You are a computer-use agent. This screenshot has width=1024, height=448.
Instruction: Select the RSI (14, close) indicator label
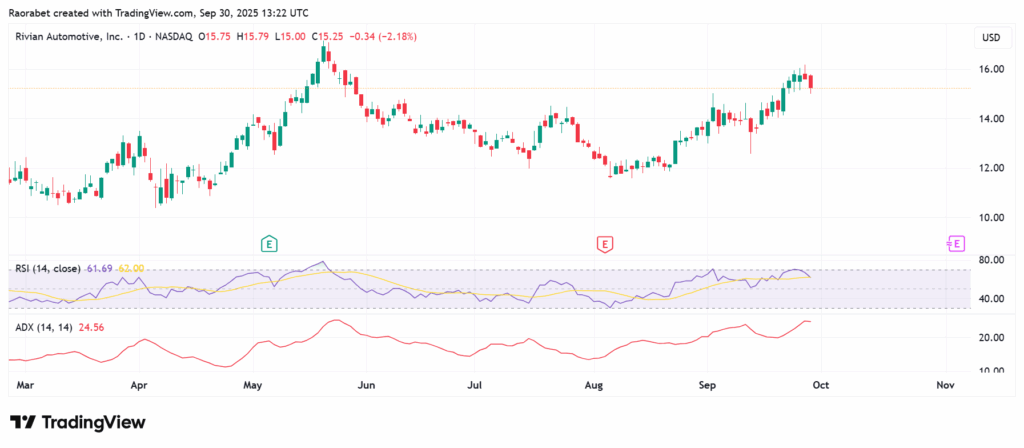pyautogui.click(x=48, y=268)
